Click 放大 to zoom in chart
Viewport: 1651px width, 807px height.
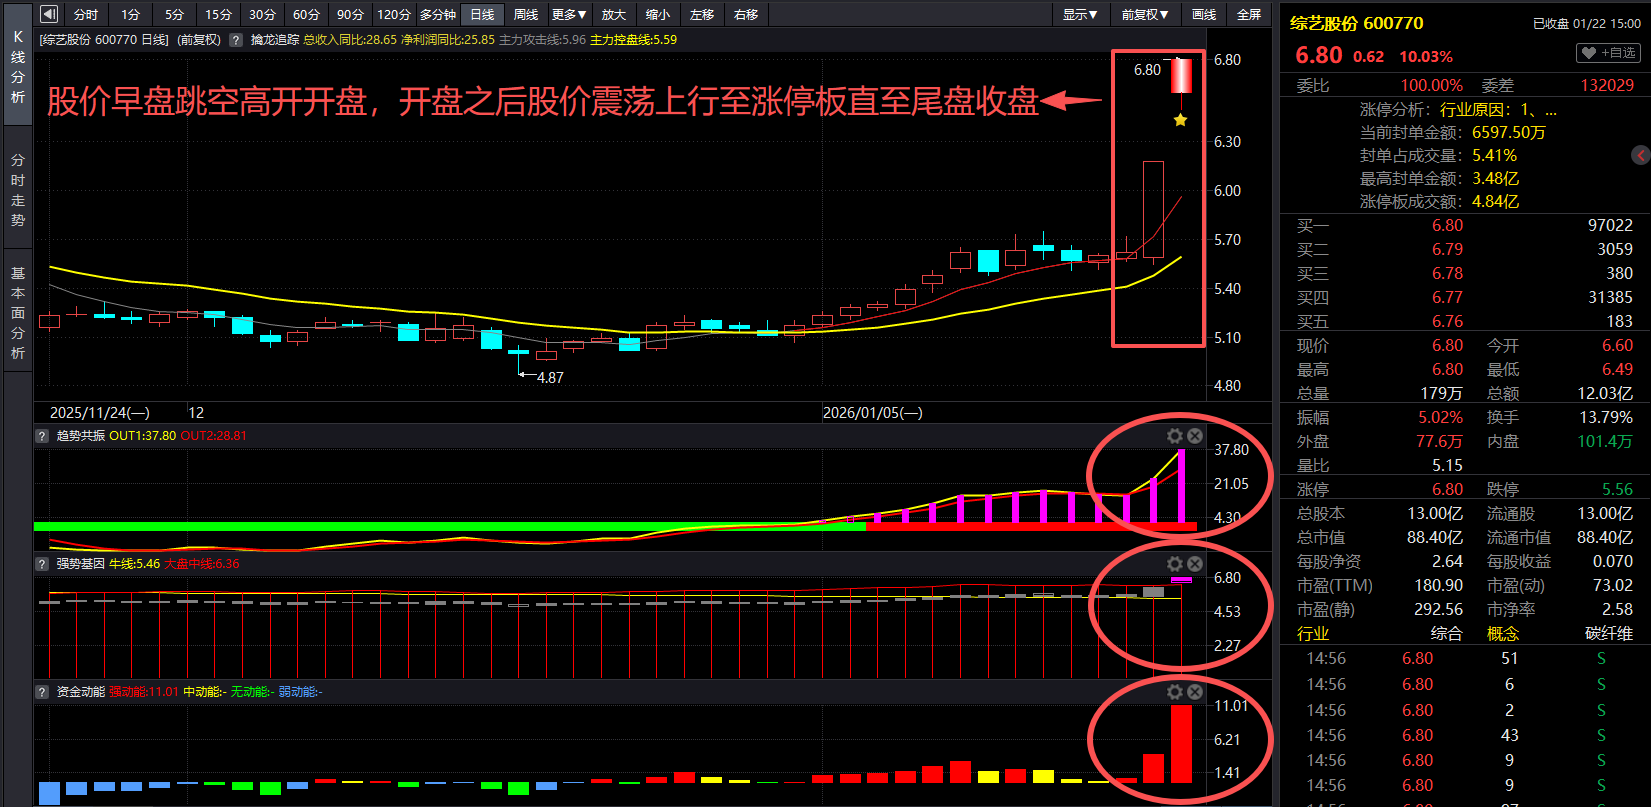tap(614, 14)
